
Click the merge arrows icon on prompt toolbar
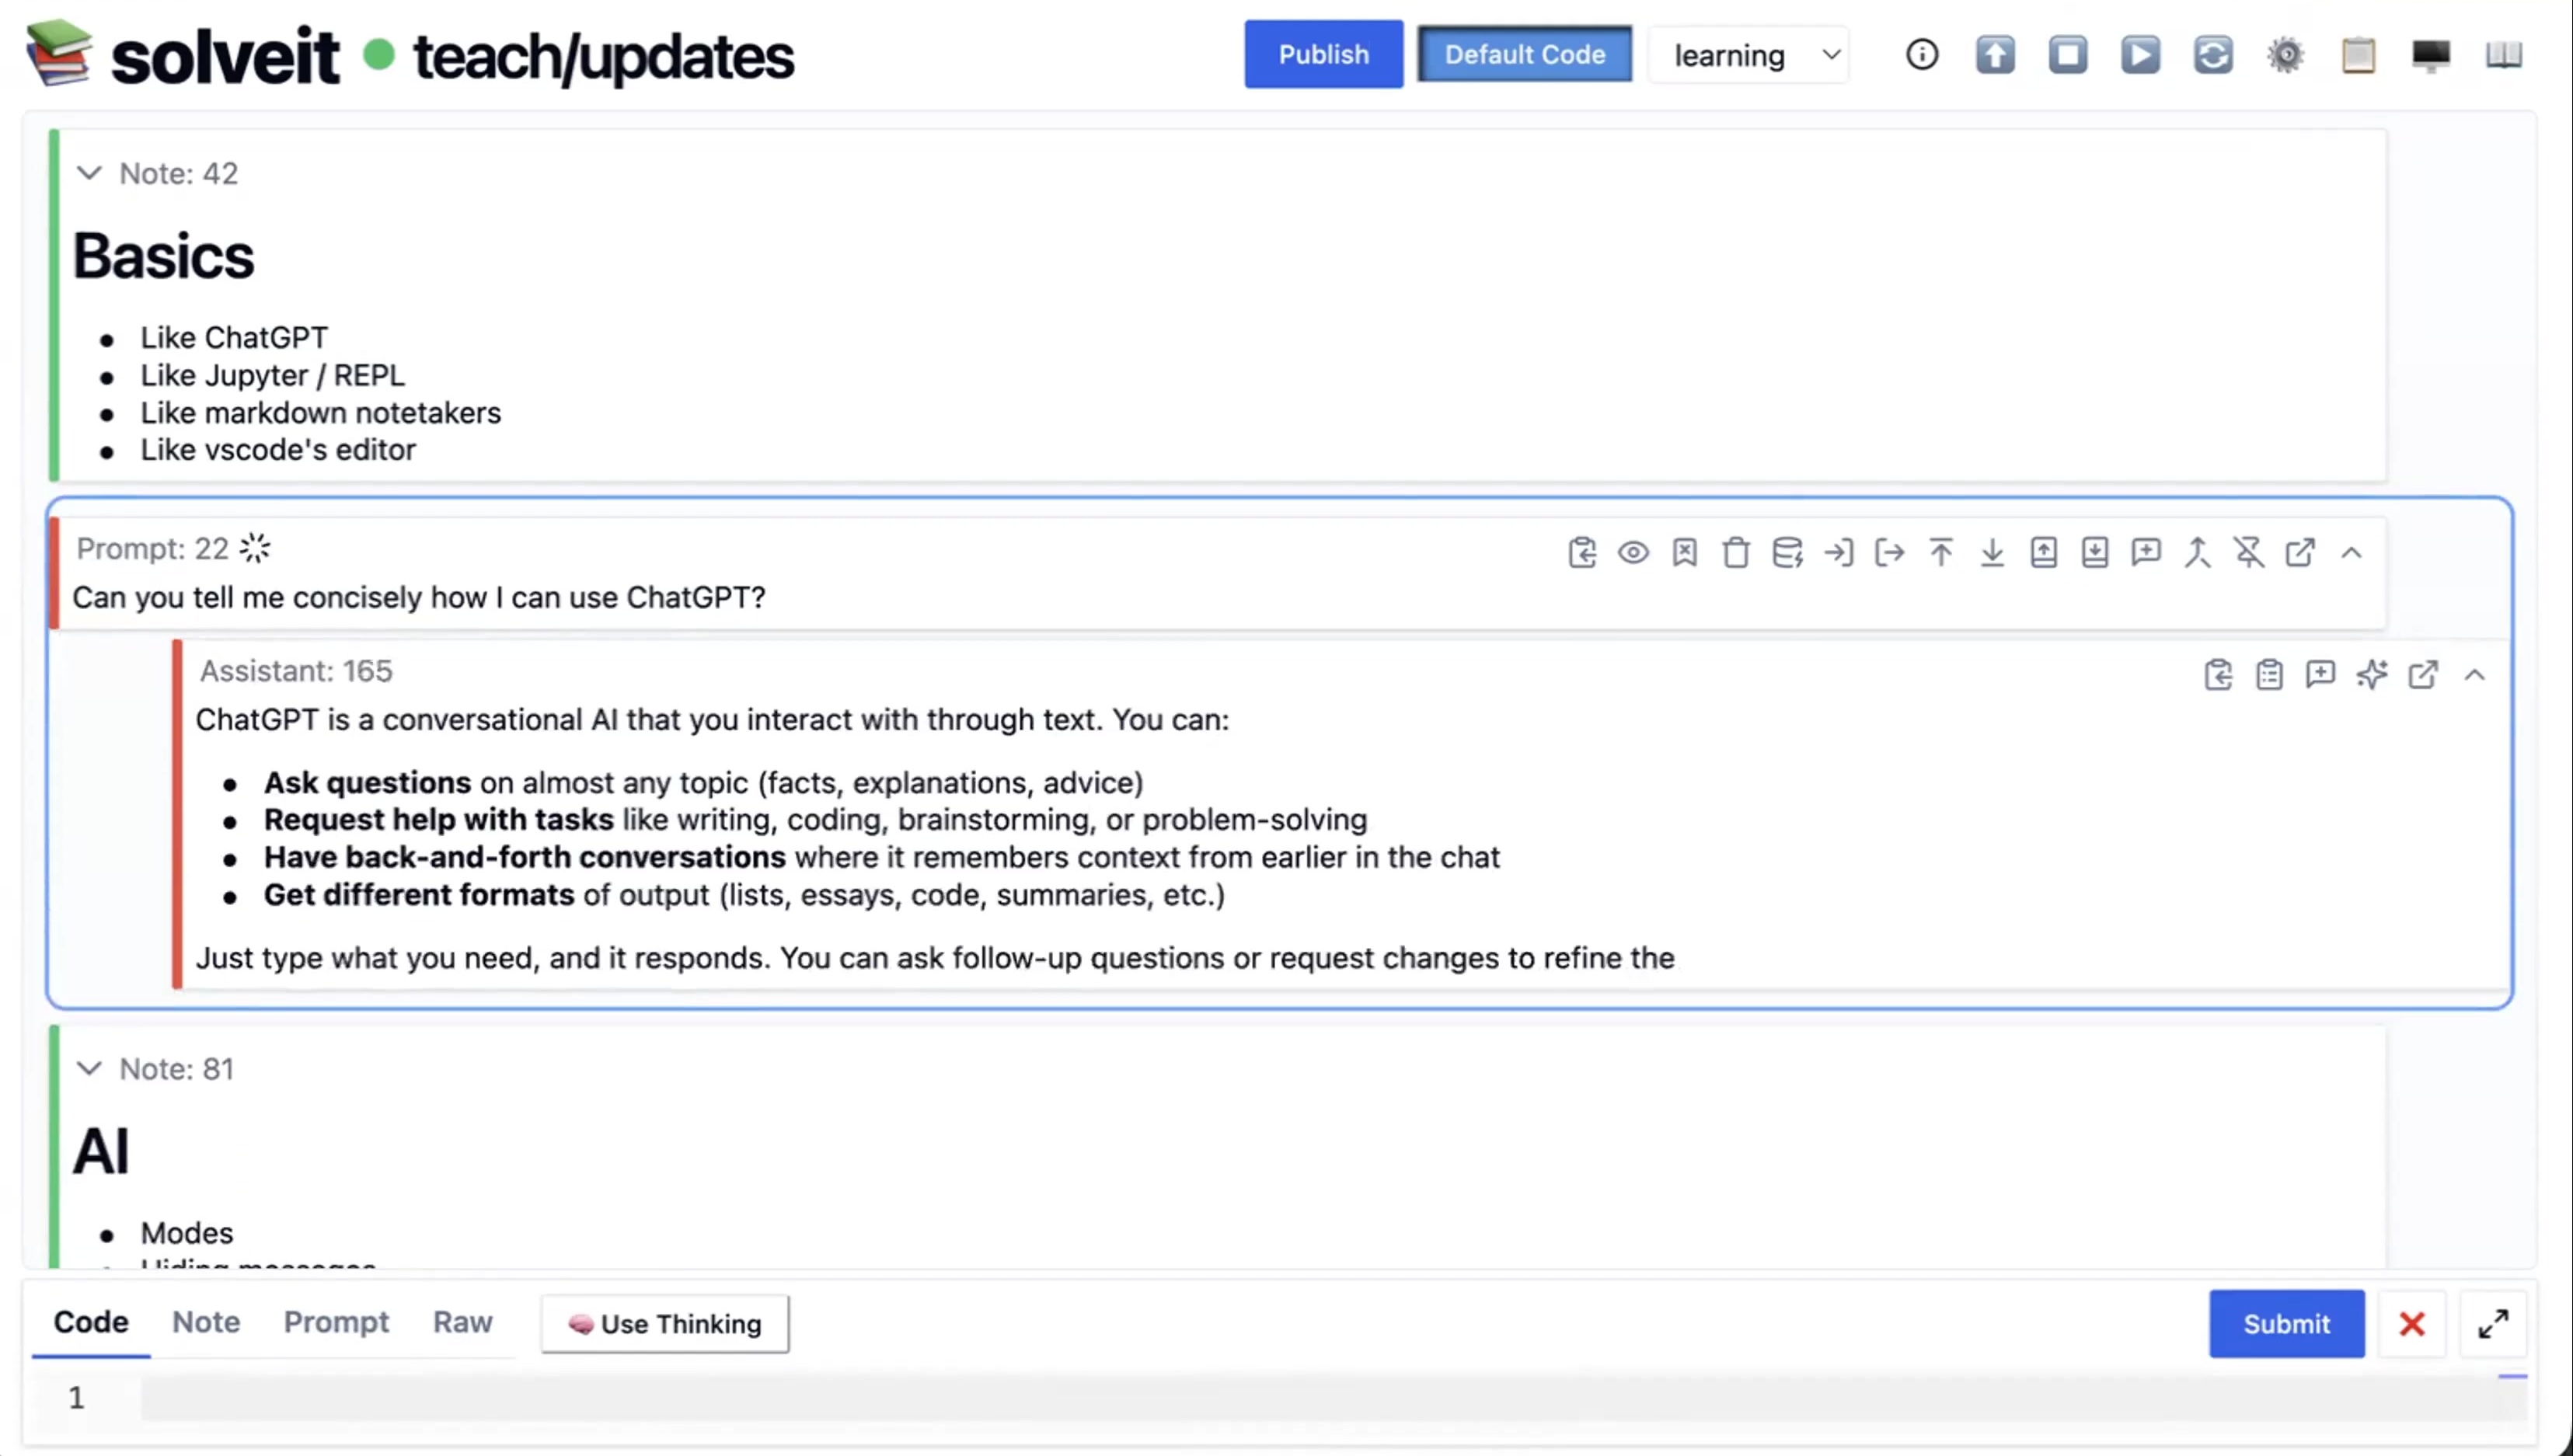pyautogui.click(x=2197, y=552)
